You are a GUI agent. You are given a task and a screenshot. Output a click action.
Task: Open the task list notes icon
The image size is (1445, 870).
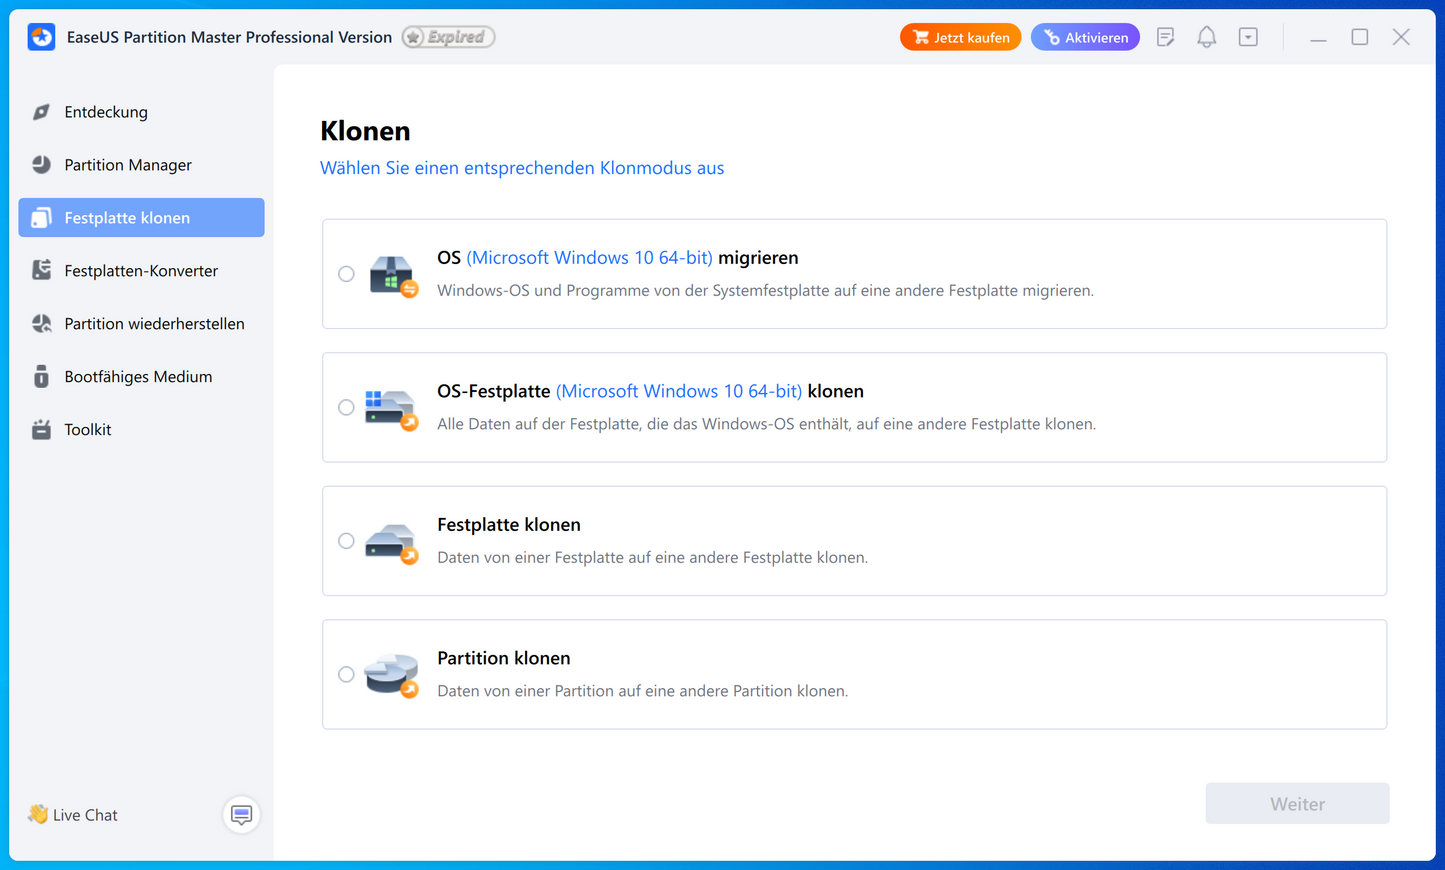pos(1165,37)
